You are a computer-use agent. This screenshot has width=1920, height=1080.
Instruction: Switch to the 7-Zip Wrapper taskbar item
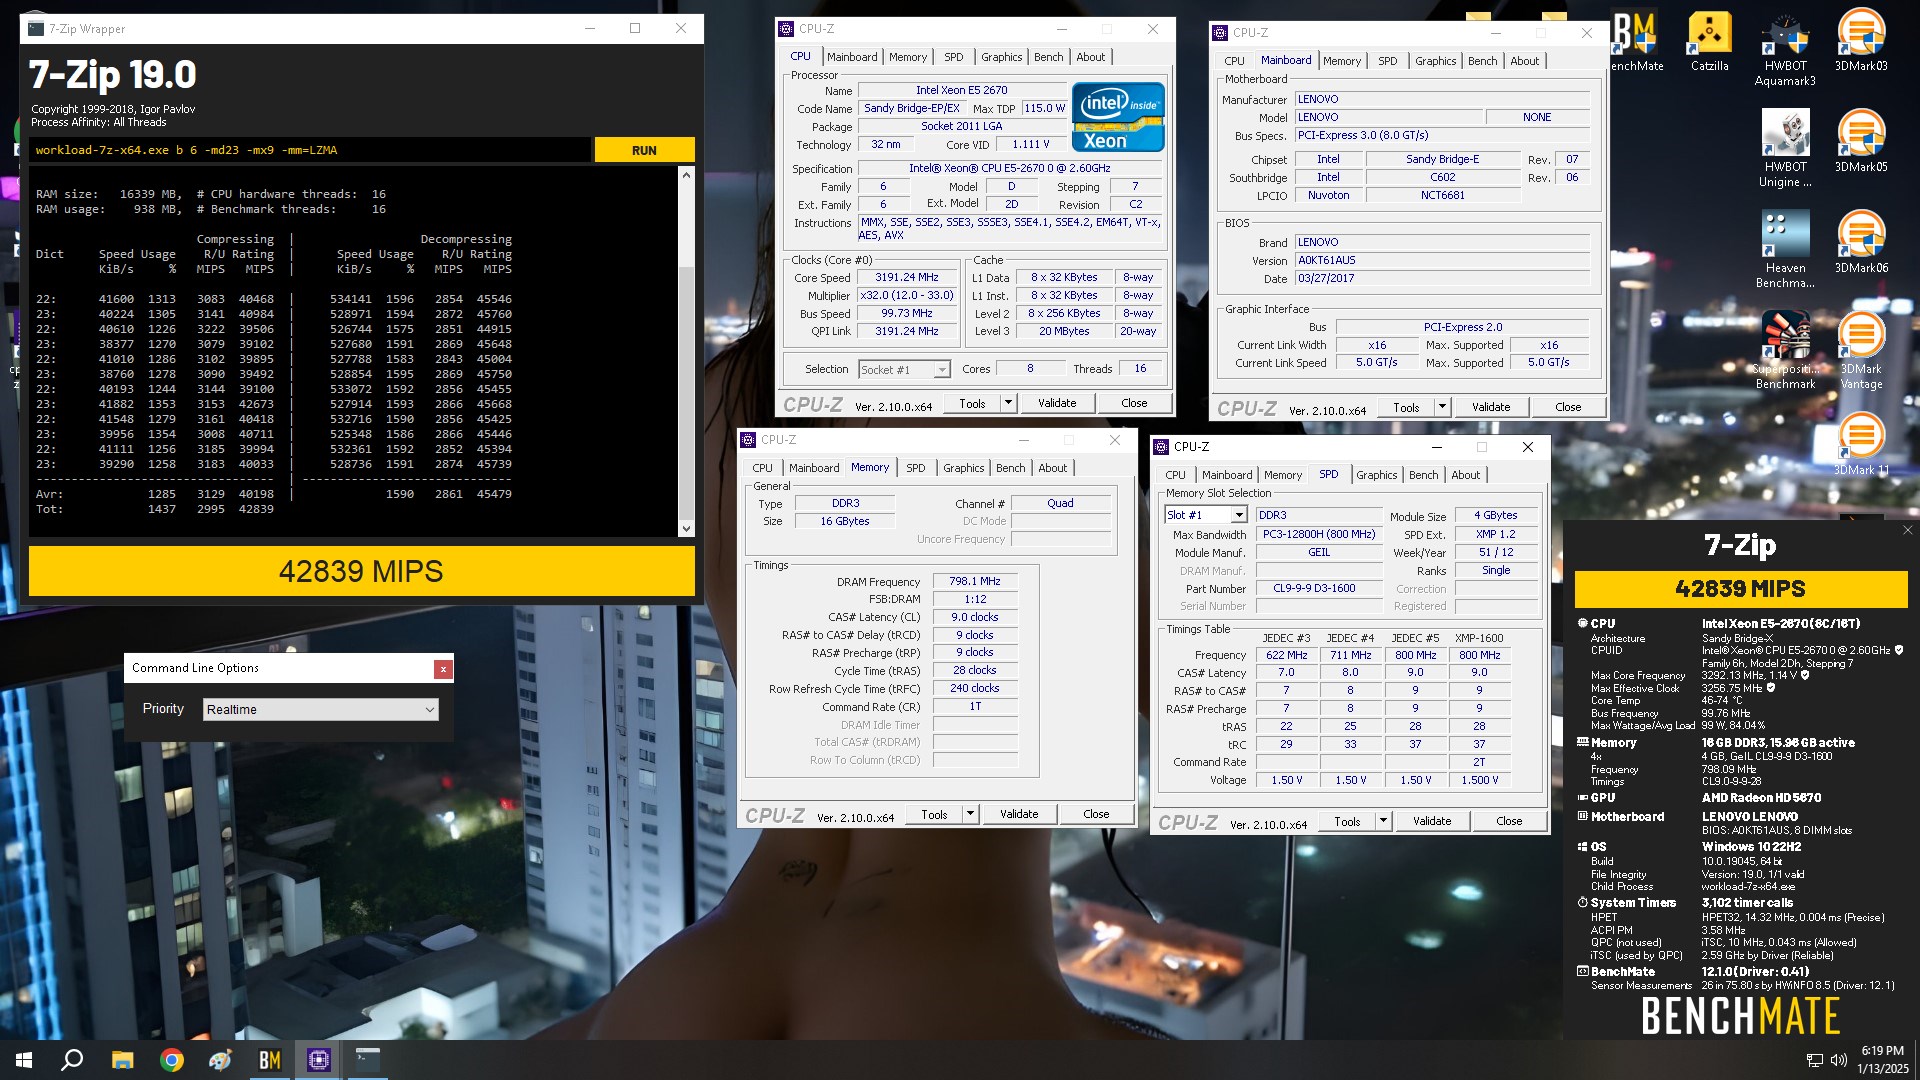(368, 1060)
